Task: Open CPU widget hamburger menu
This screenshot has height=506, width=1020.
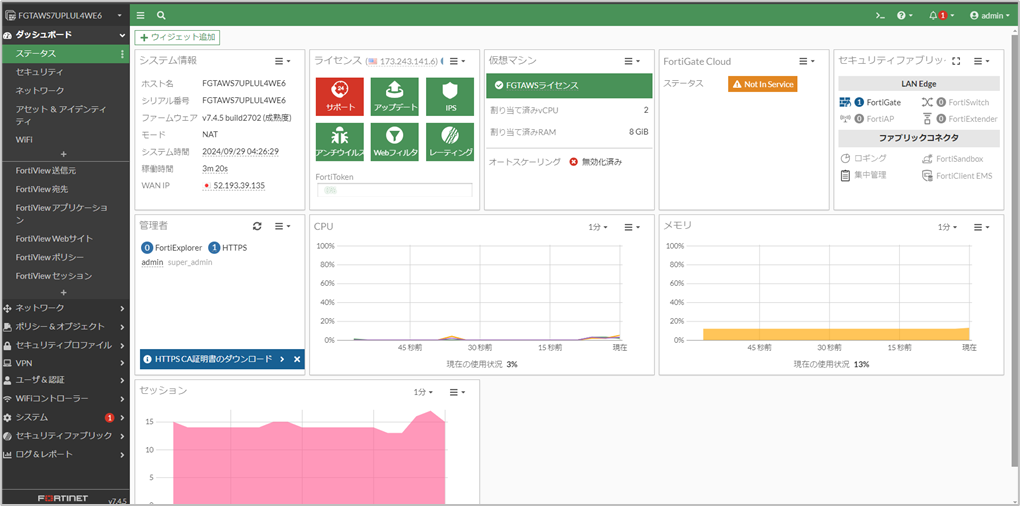Action: point(632,227)
